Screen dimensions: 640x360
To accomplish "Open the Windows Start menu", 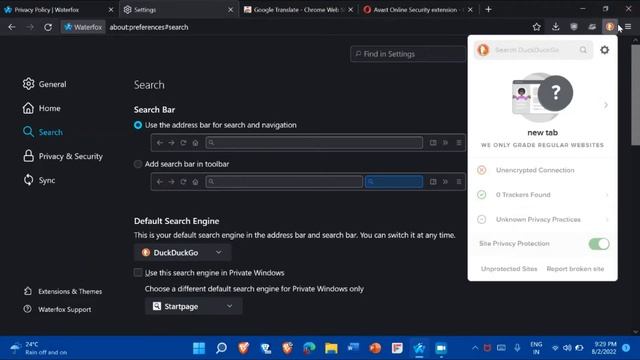I will [x=199, y=348].
